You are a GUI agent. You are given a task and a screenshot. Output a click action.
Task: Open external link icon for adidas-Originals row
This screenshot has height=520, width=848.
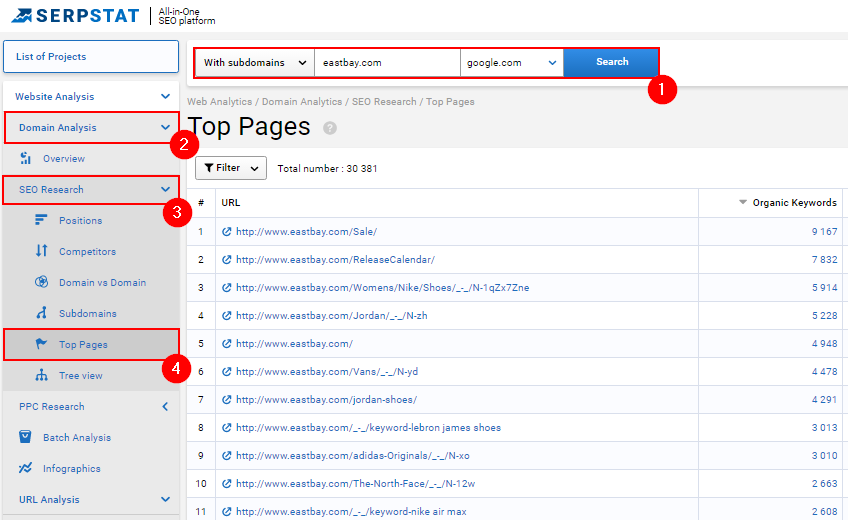pyautogui.click(x=227, y=456)
